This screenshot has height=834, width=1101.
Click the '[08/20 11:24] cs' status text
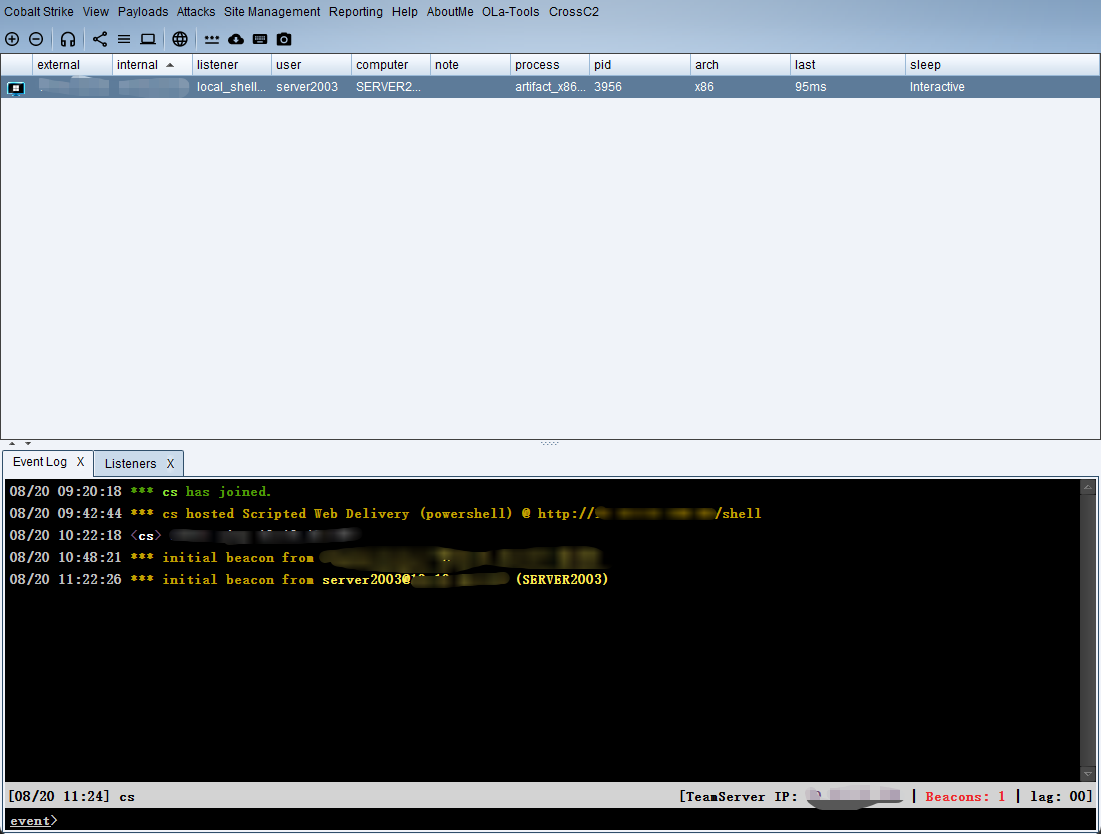[71, 797]
